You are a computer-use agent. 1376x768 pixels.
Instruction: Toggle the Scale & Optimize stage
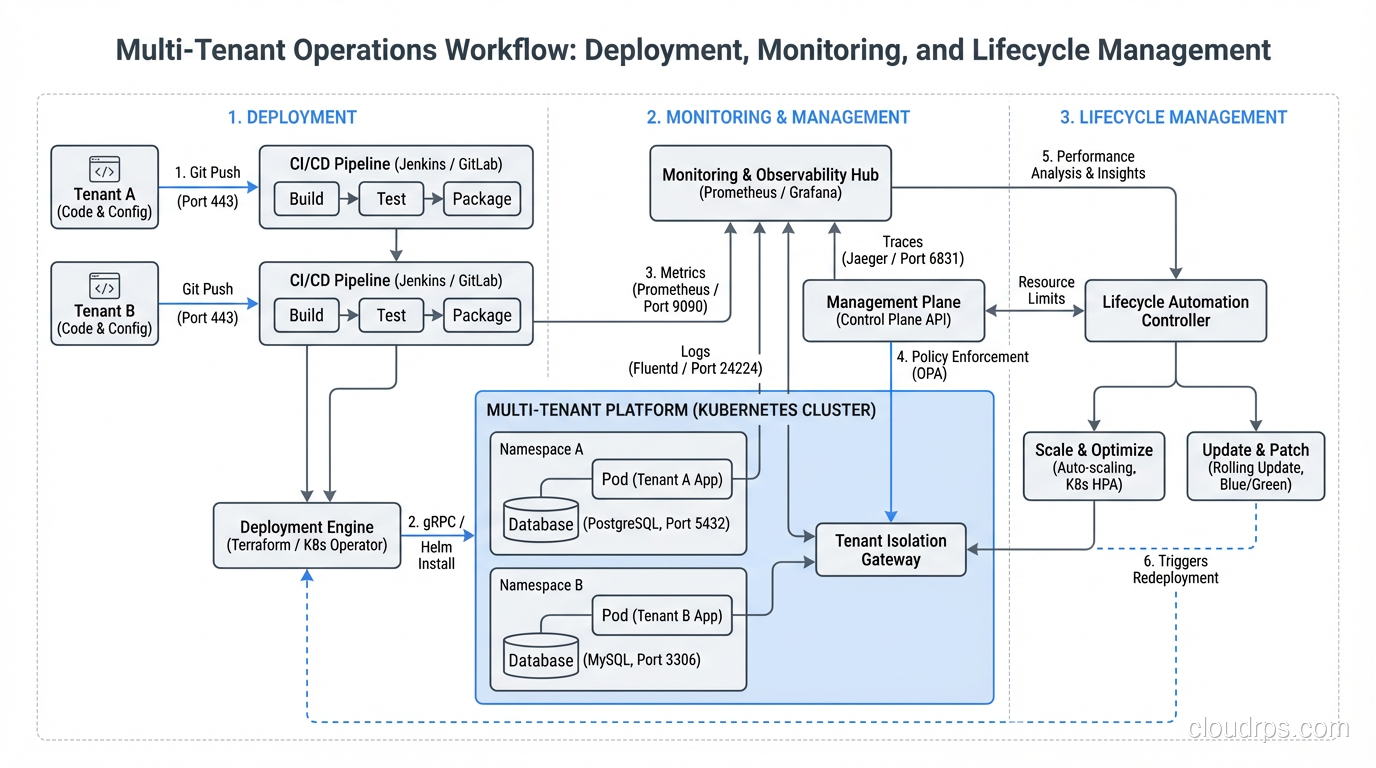point(1093,466)
